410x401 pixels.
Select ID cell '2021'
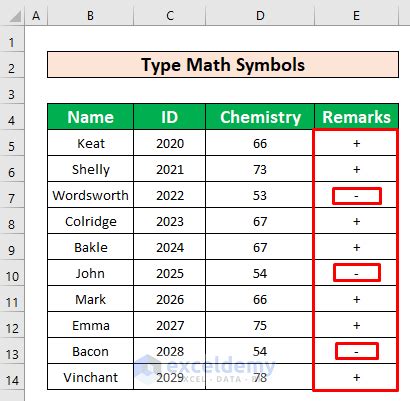coord(170,169)
